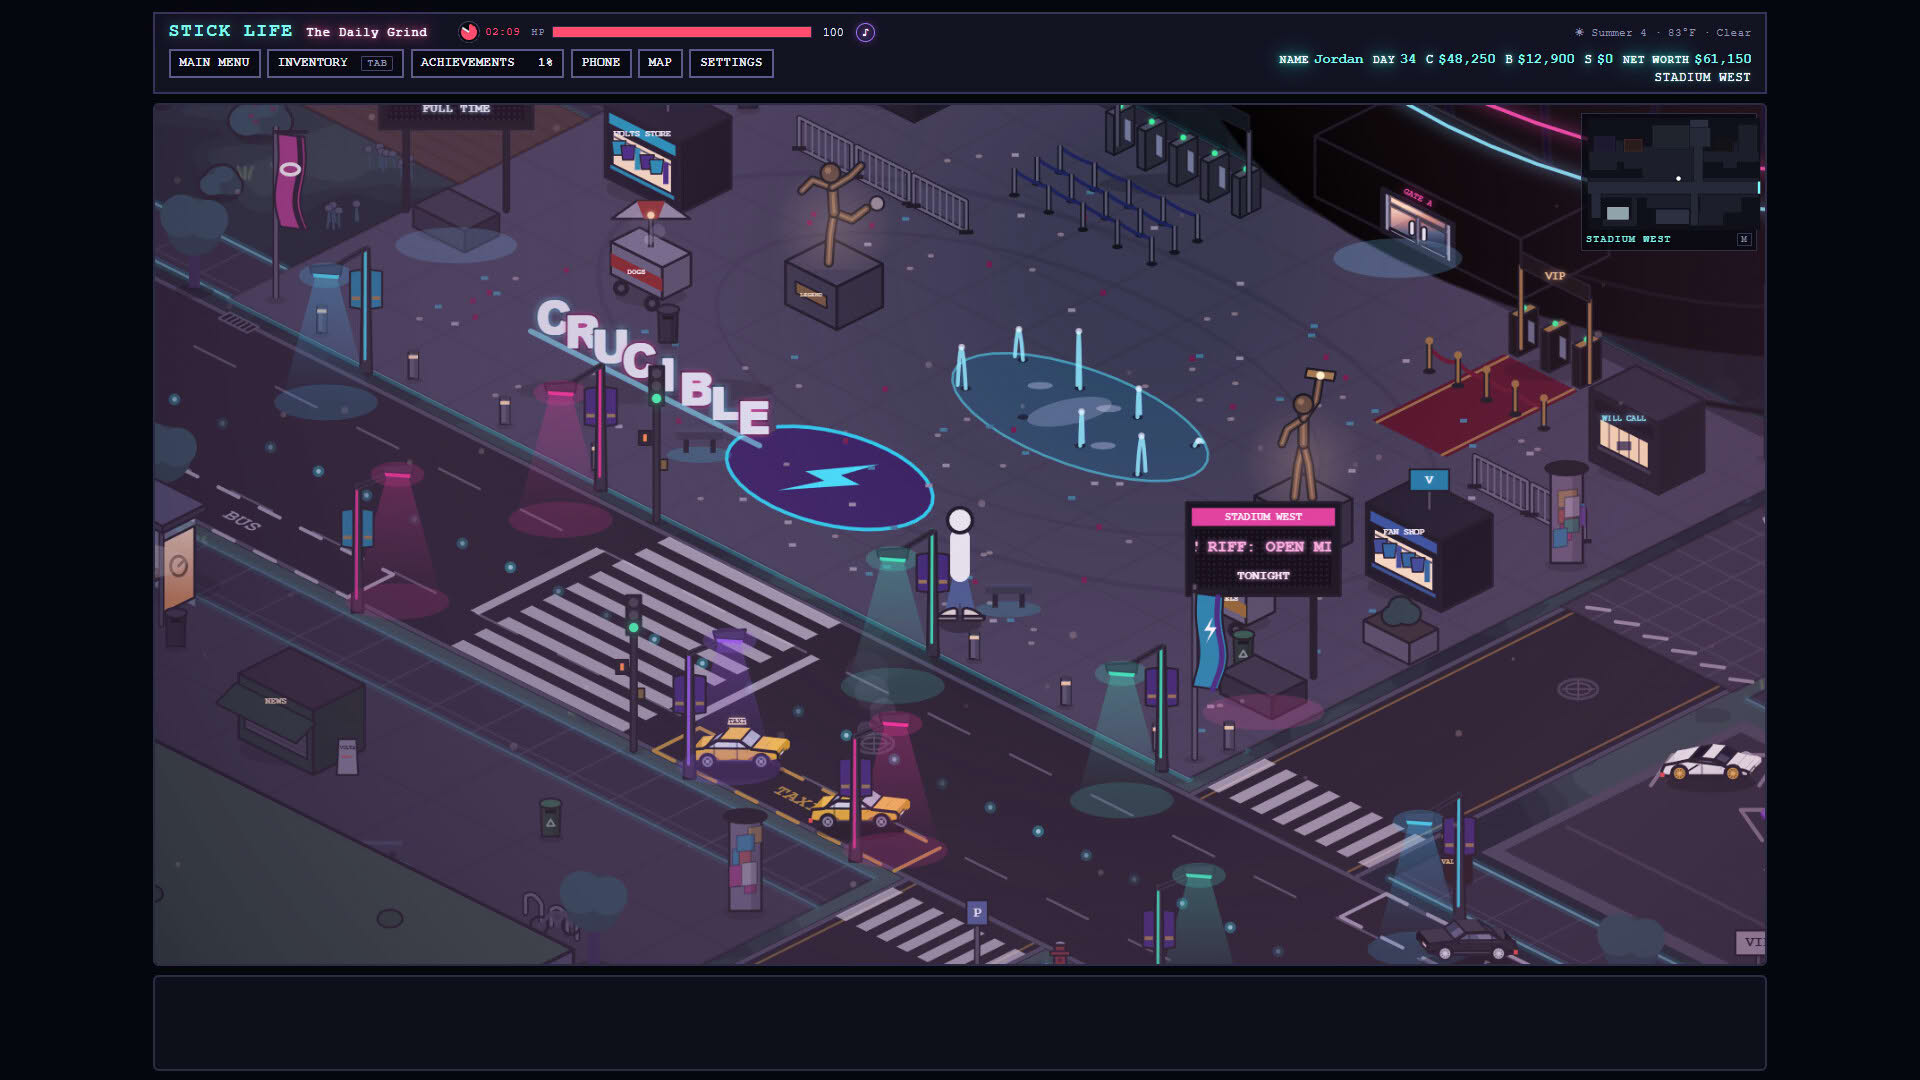Click the bus stop shelter clock sign
Image resolution: width=1920 pixels, height=1080 pixels.
coord(178,566)
